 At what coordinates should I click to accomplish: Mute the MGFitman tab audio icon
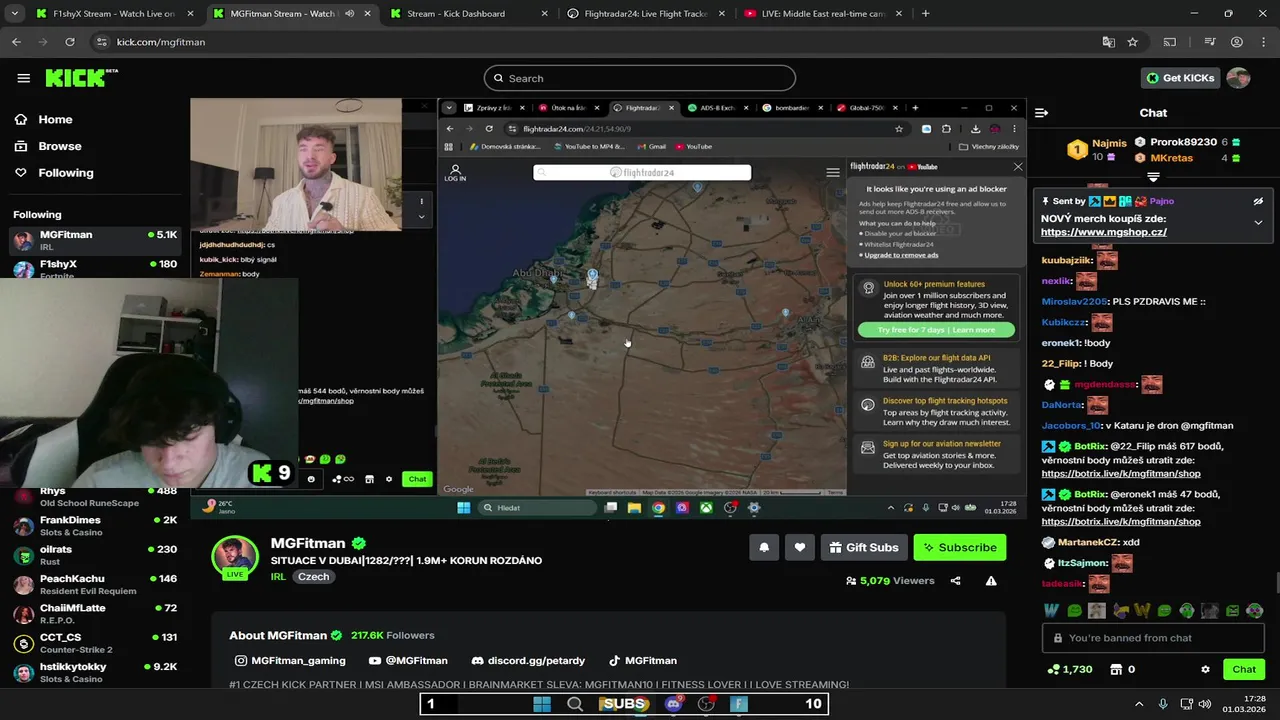[349, 14]
